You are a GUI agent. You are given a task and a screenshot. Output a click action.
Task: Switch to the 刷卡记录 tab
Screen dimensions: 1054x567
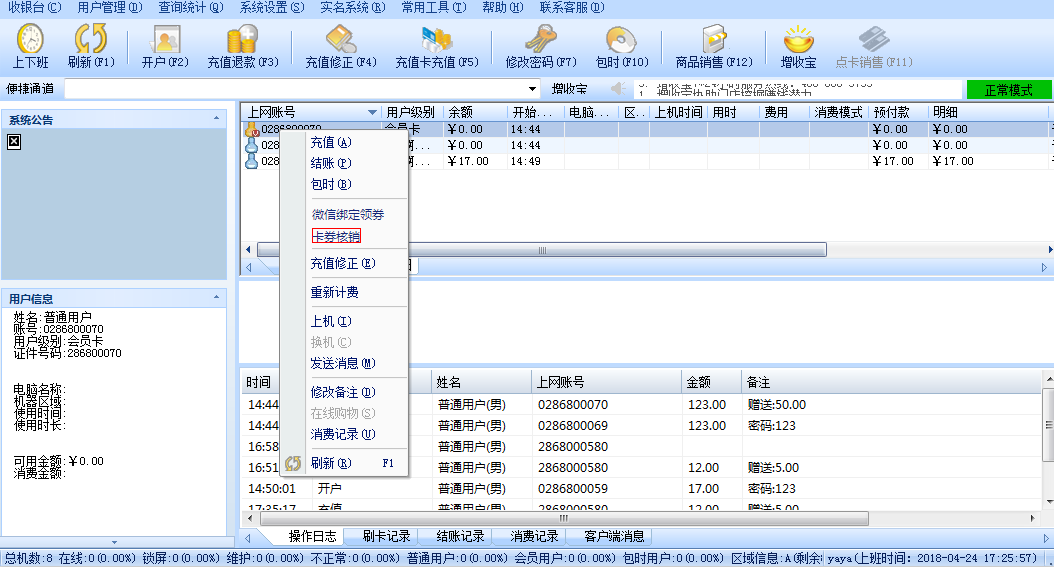point(387,536)
